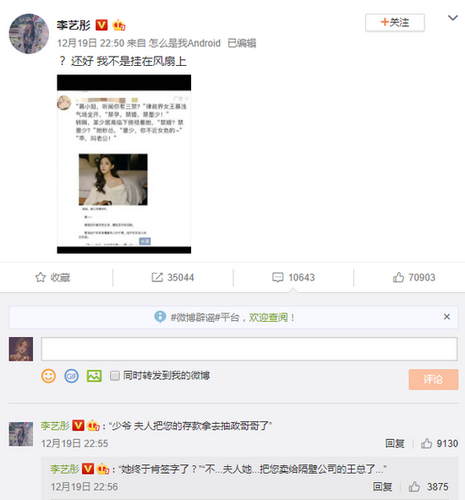The height and width of the screenshot is (500, 465).
Task: Like the reply with 3875 likes
Action: tap(414, 487)
